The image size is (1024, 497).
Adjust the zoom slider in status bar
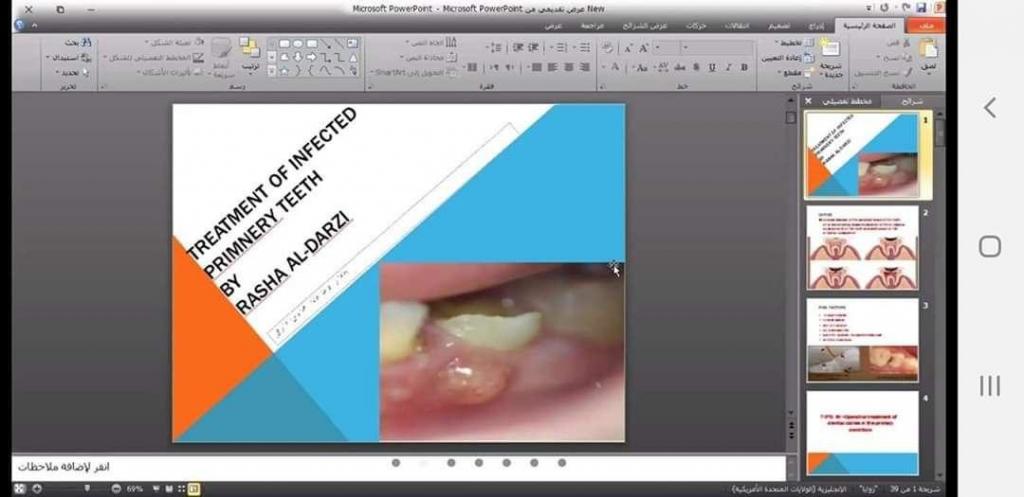tap(88, 489)
